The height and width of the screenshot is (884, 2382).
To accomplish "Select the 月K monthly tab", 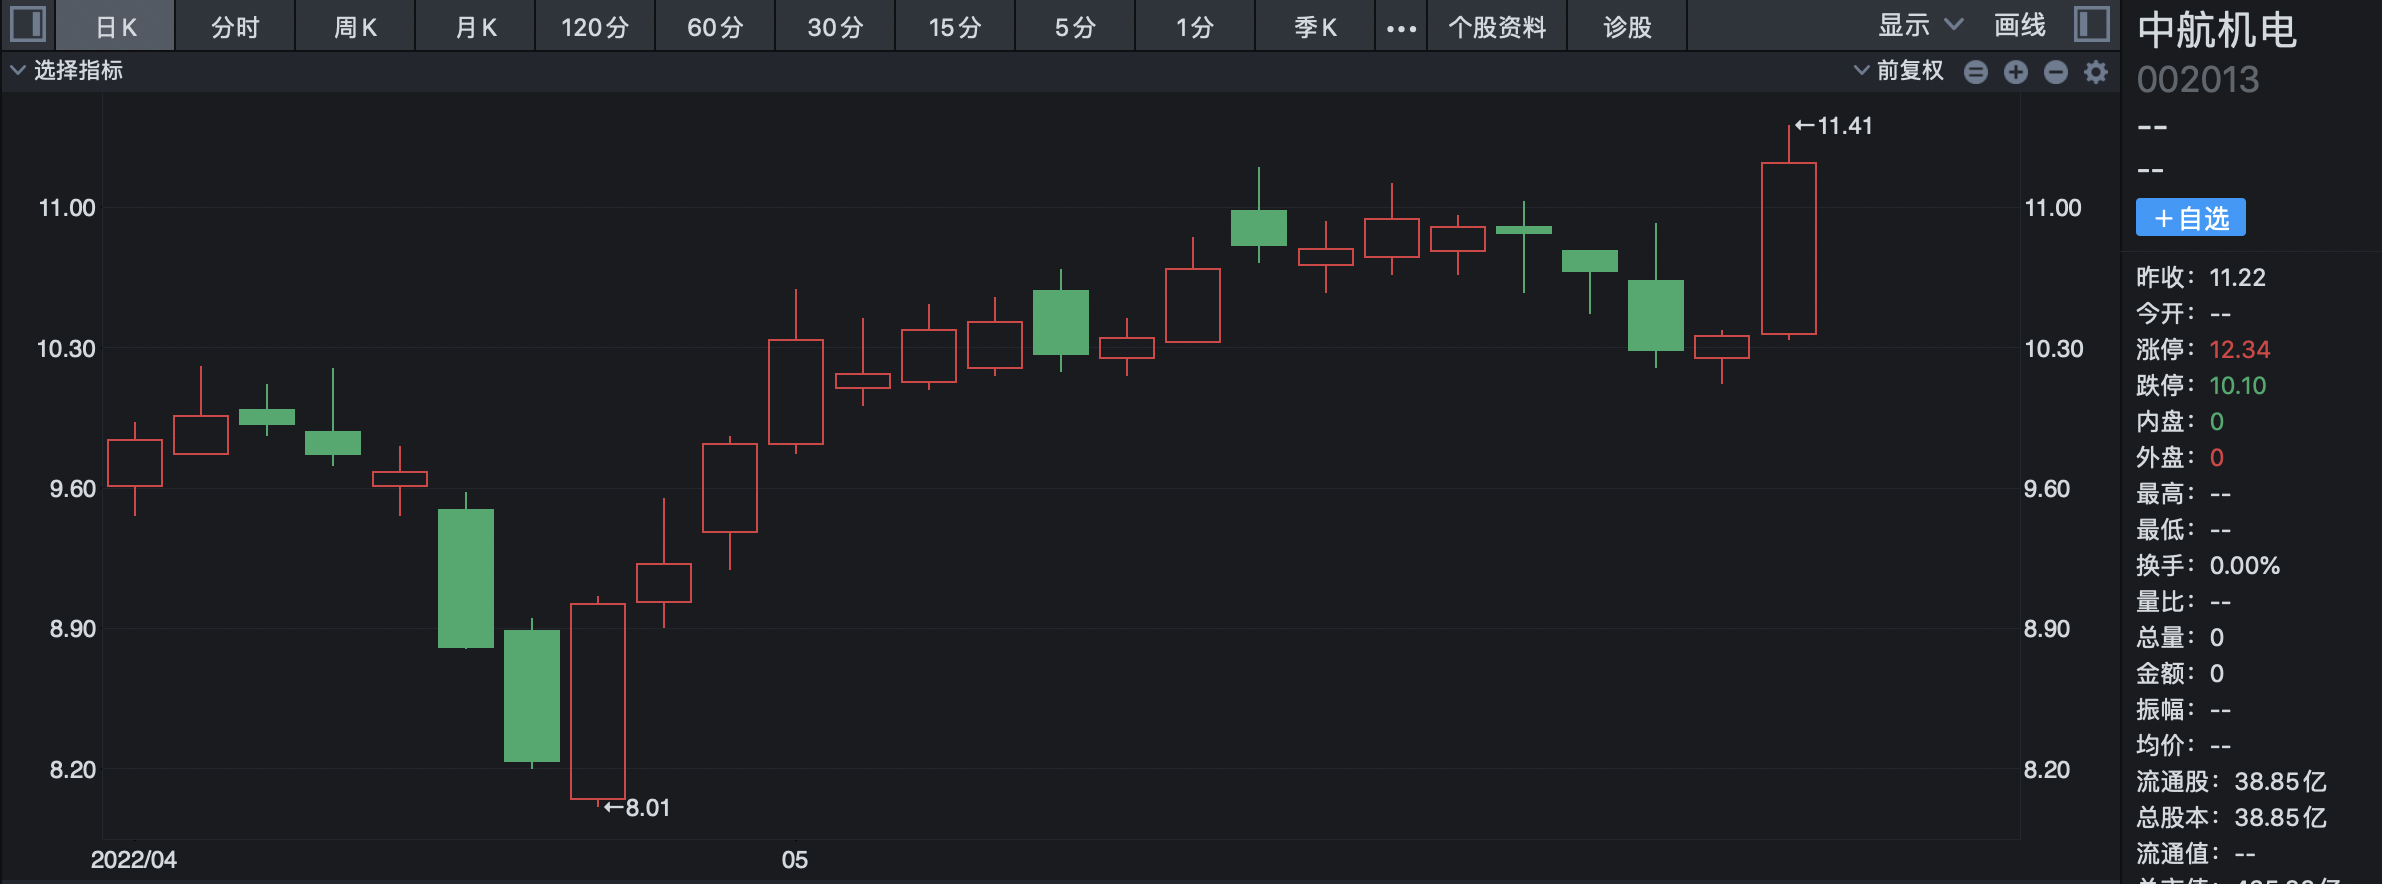I will 475,27.
